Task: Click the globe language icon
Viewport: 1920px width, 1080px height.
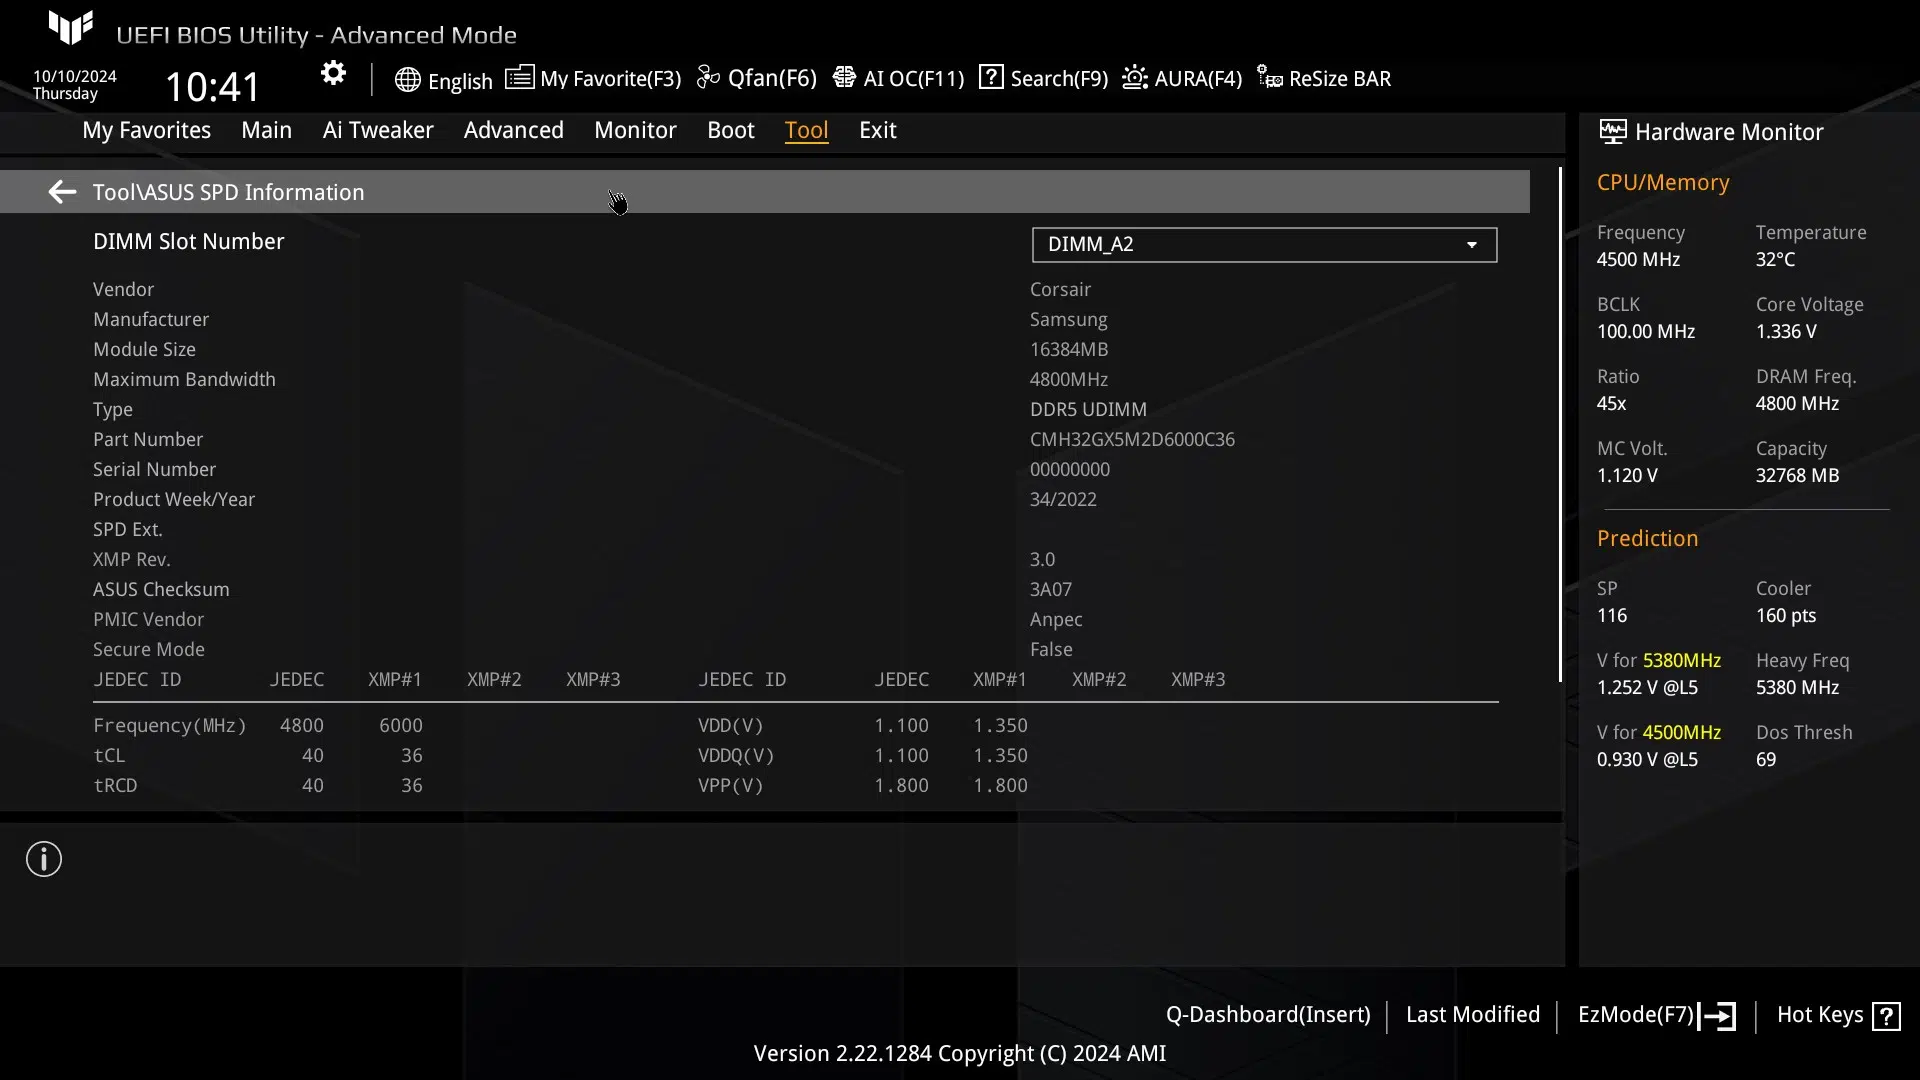Action: coord(407,80)
